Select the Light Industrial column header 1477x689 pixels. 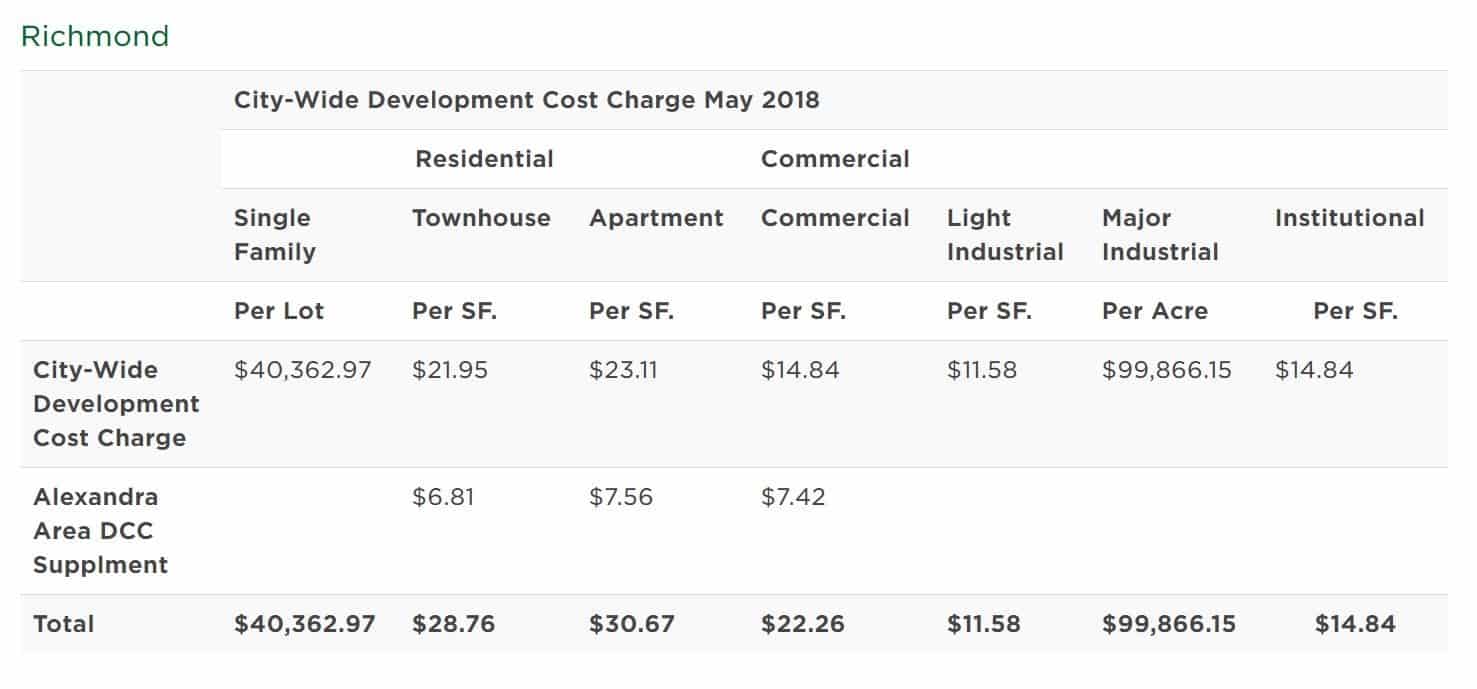(x=1005, y=235)
